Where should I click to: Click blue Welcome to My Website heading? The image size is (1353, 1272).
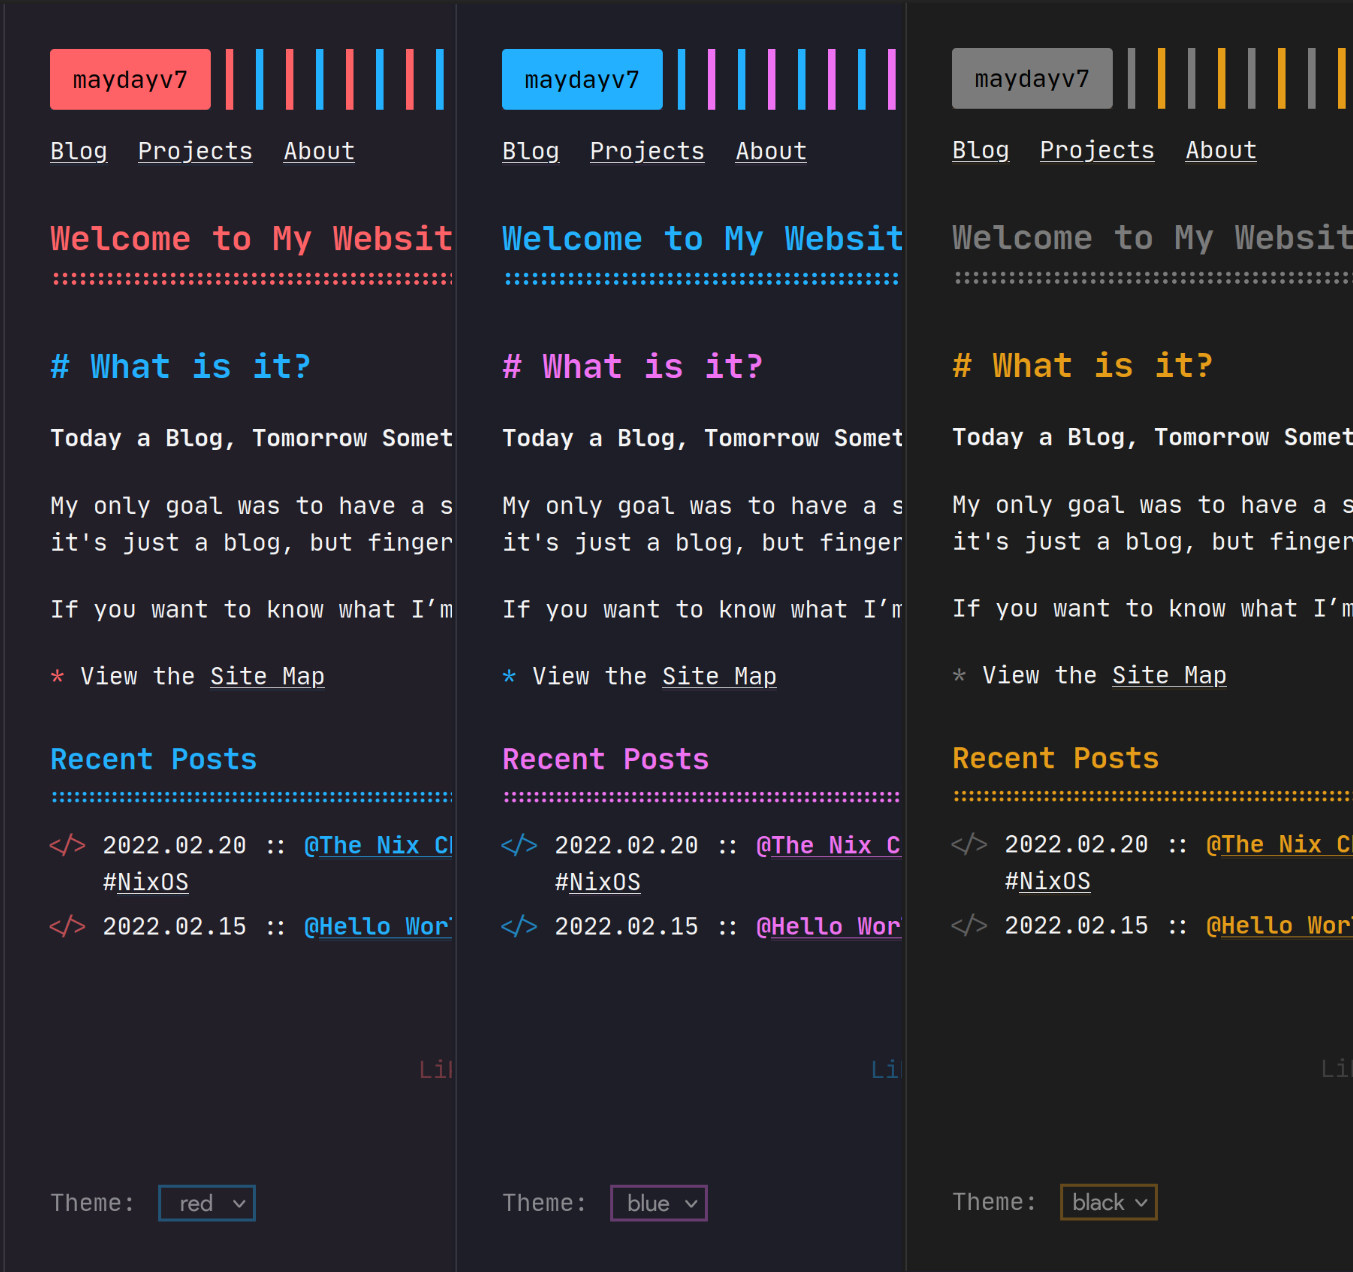tap(703, 239)
